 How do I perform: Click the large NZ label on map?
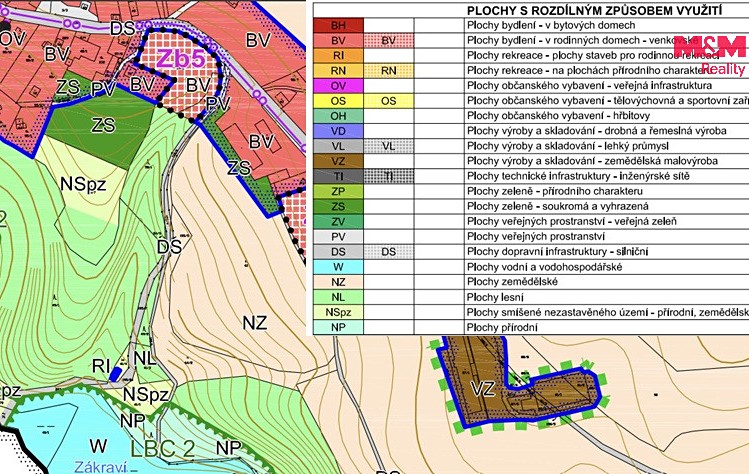(255, 323)
